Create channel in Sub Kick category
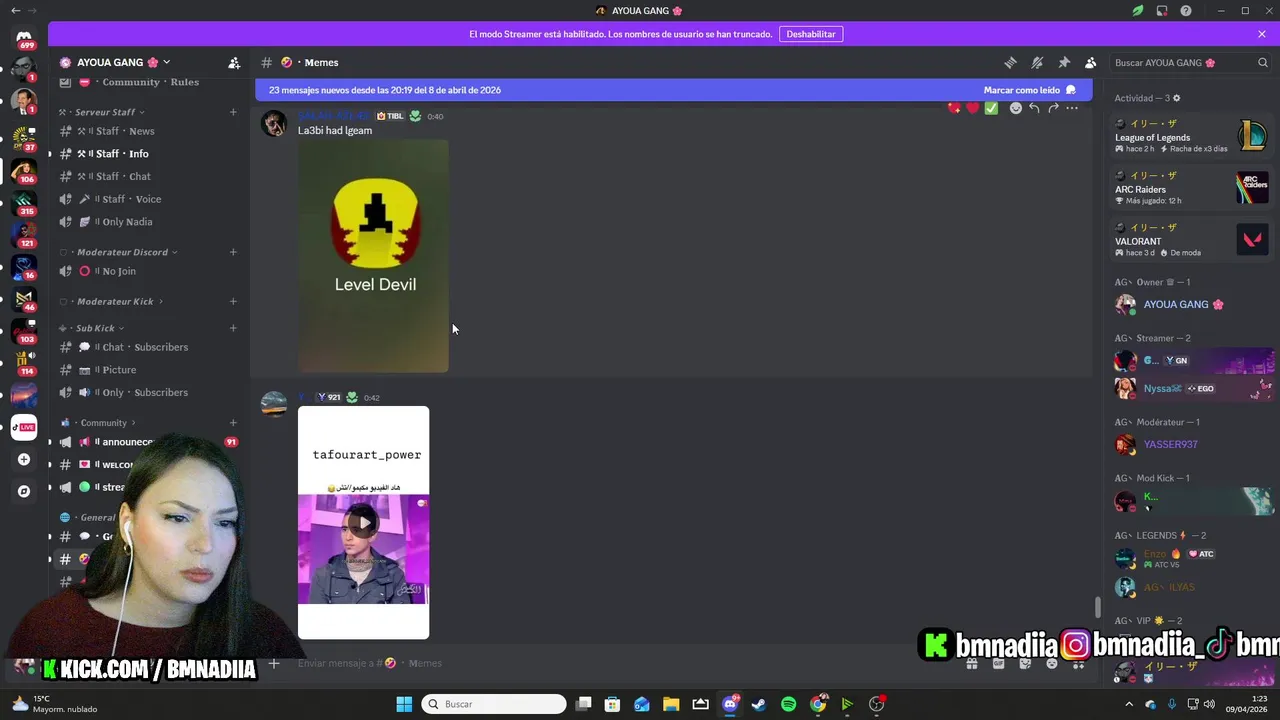The image size is (1280, 720). pos(233,328)
